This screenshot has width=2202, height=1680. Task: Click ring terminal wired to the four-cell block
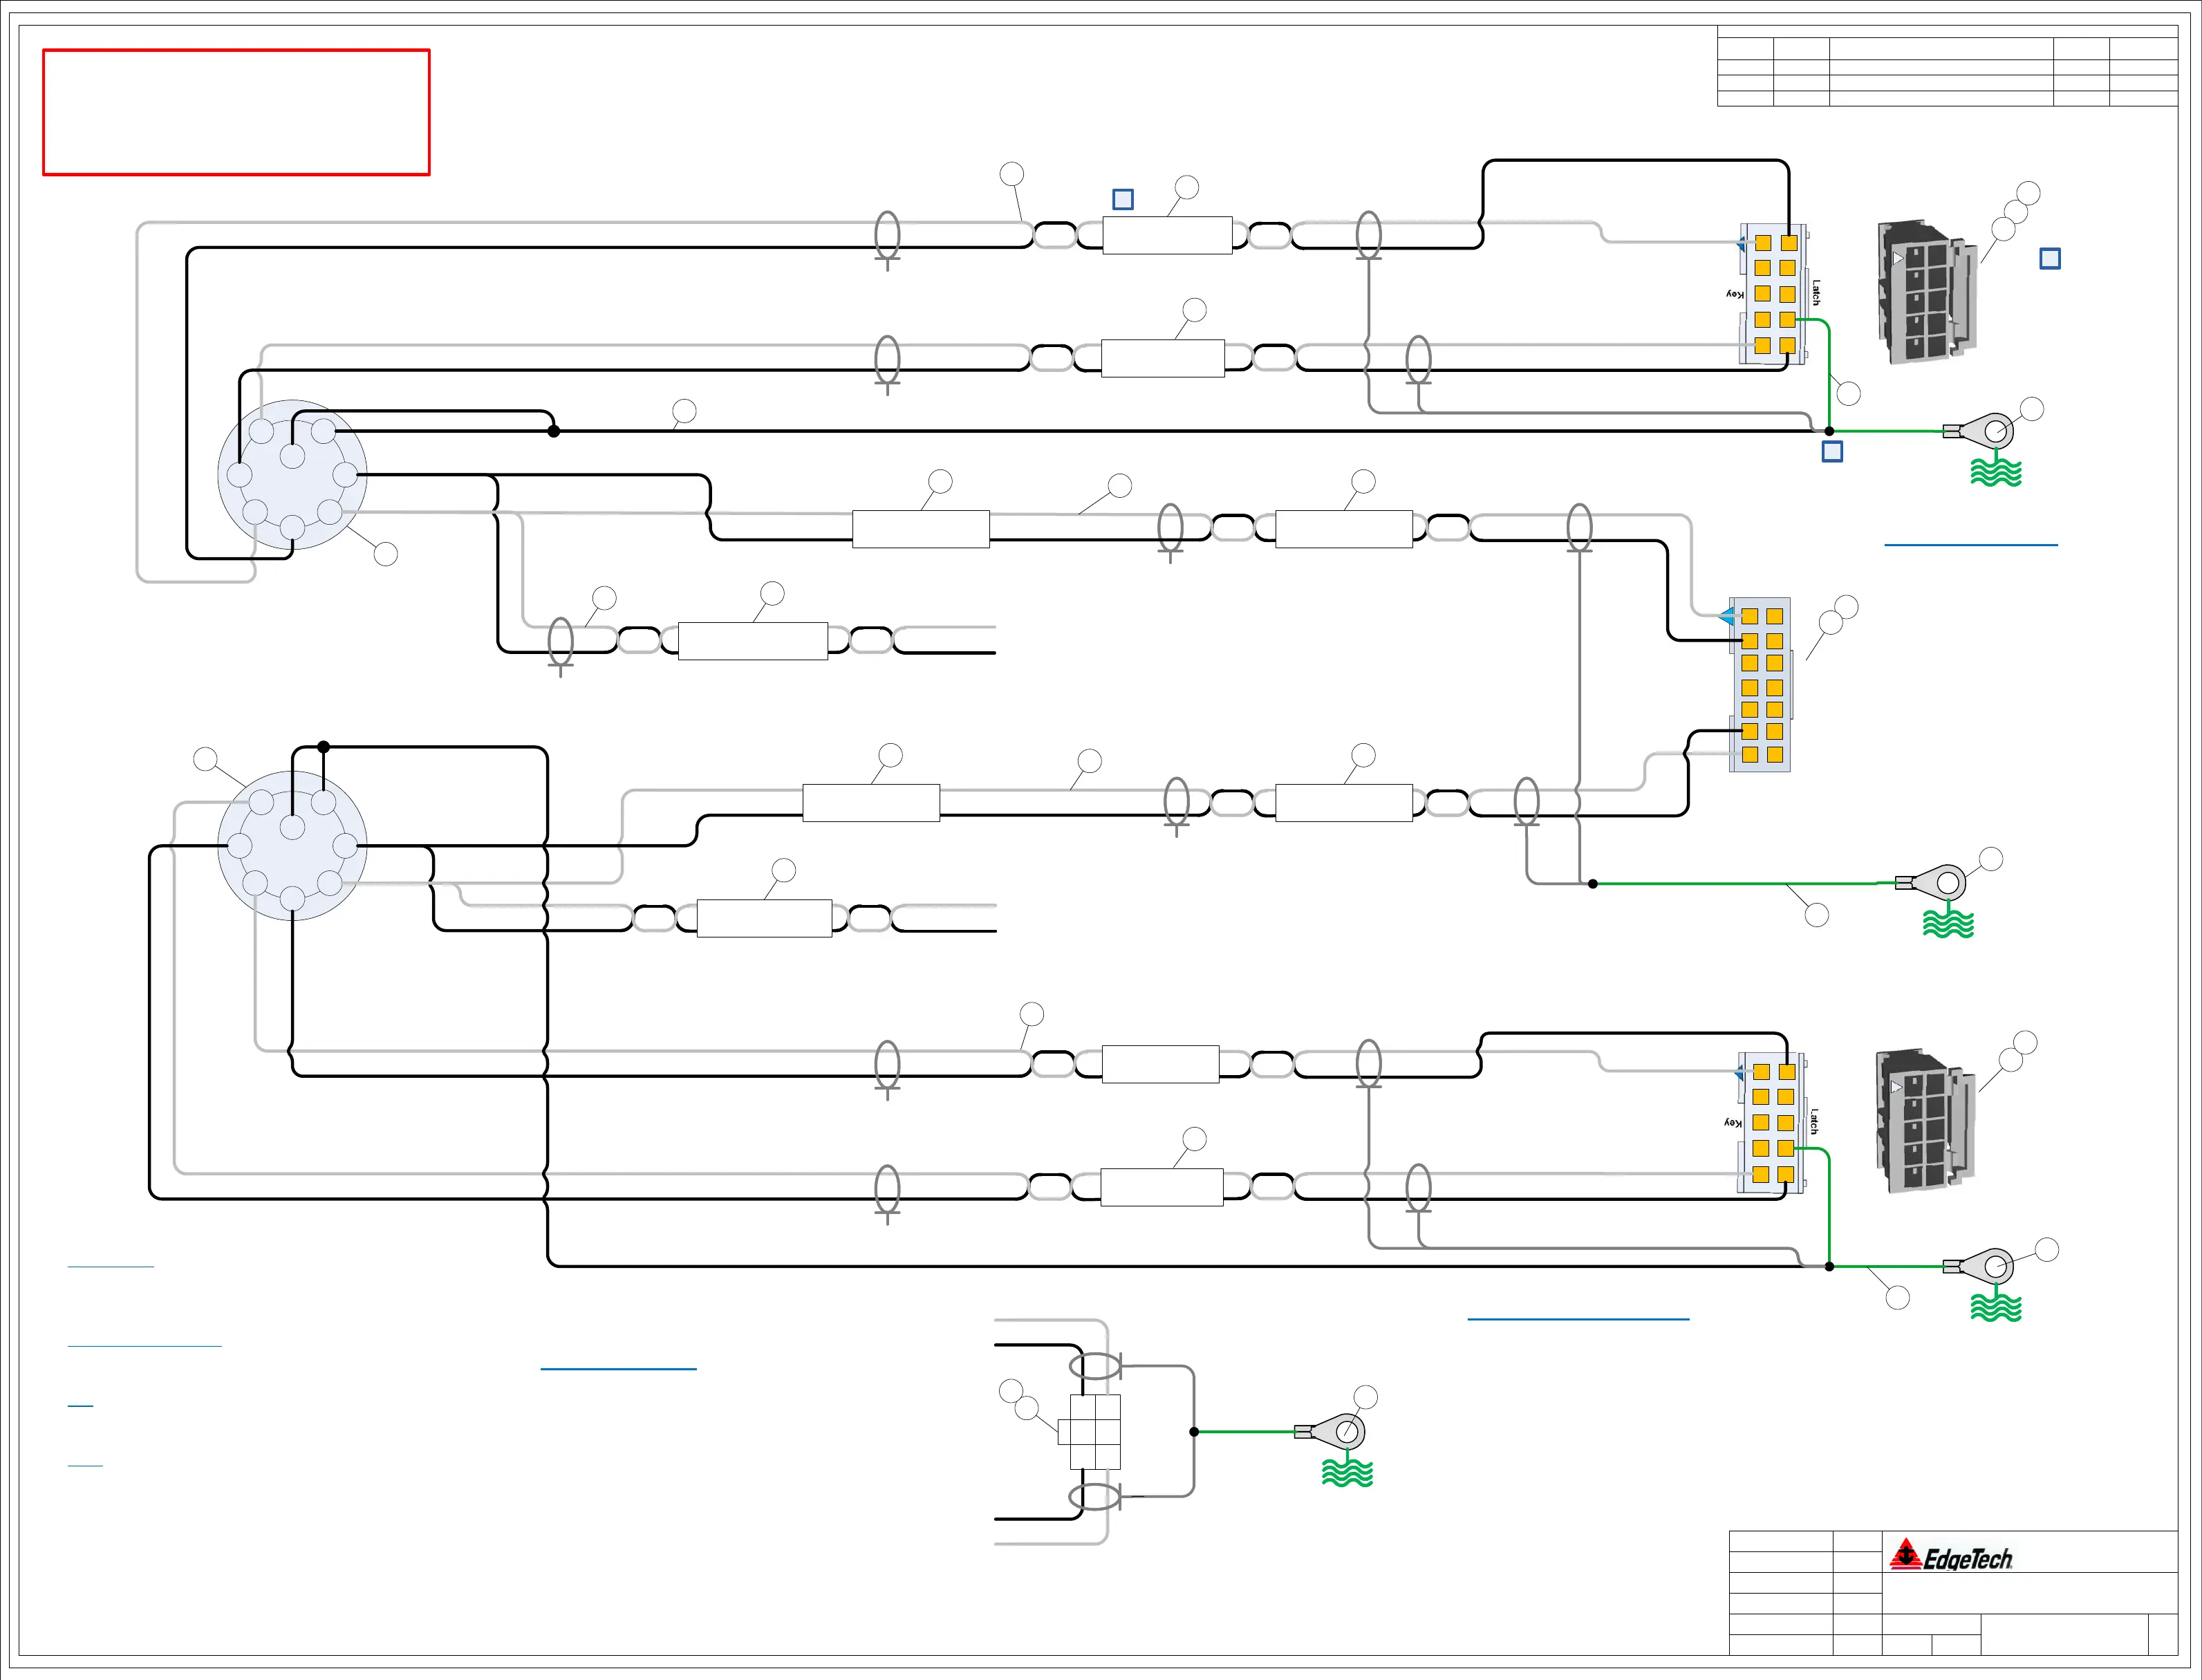pyautogui.click(x=1330, y=1432)
